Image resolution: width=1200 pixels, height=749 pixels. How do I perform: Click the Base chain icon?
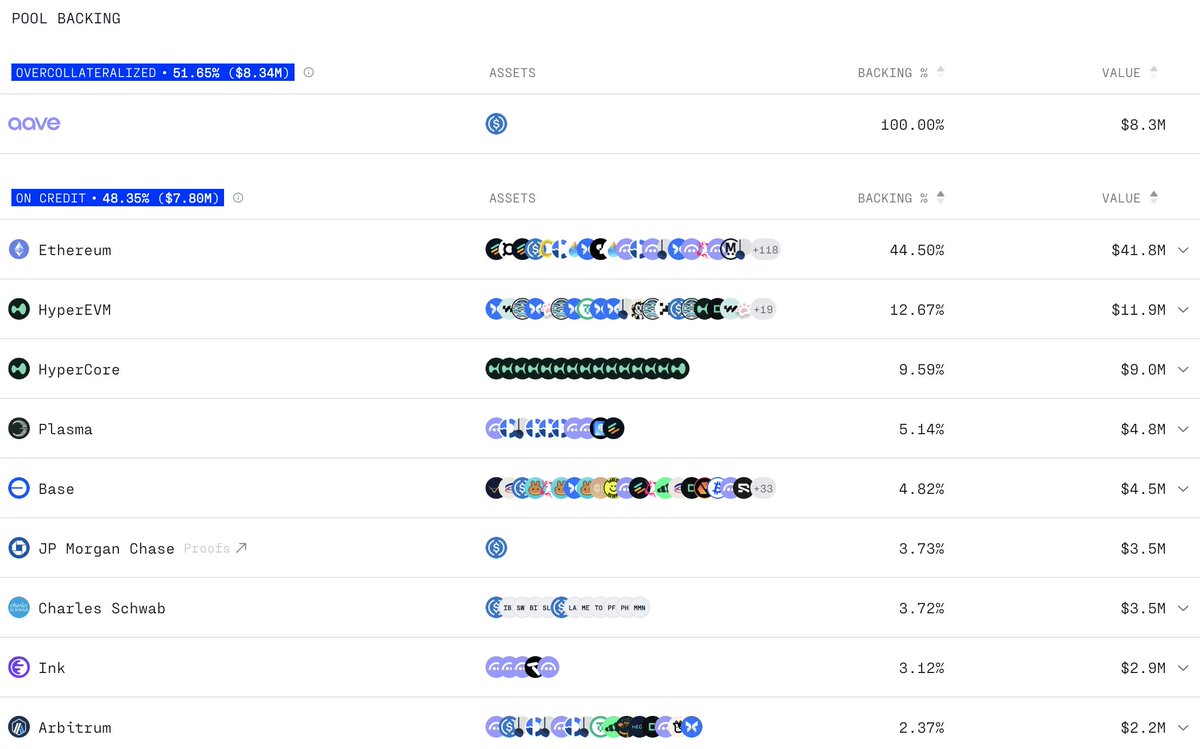click(x=19, y=489)
